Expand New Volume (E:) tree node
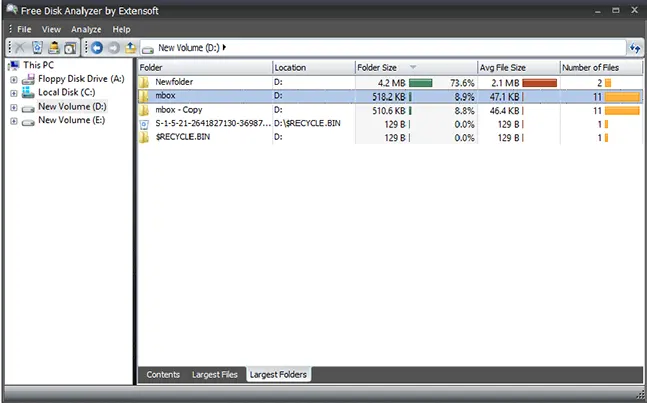 coord(14,121)
